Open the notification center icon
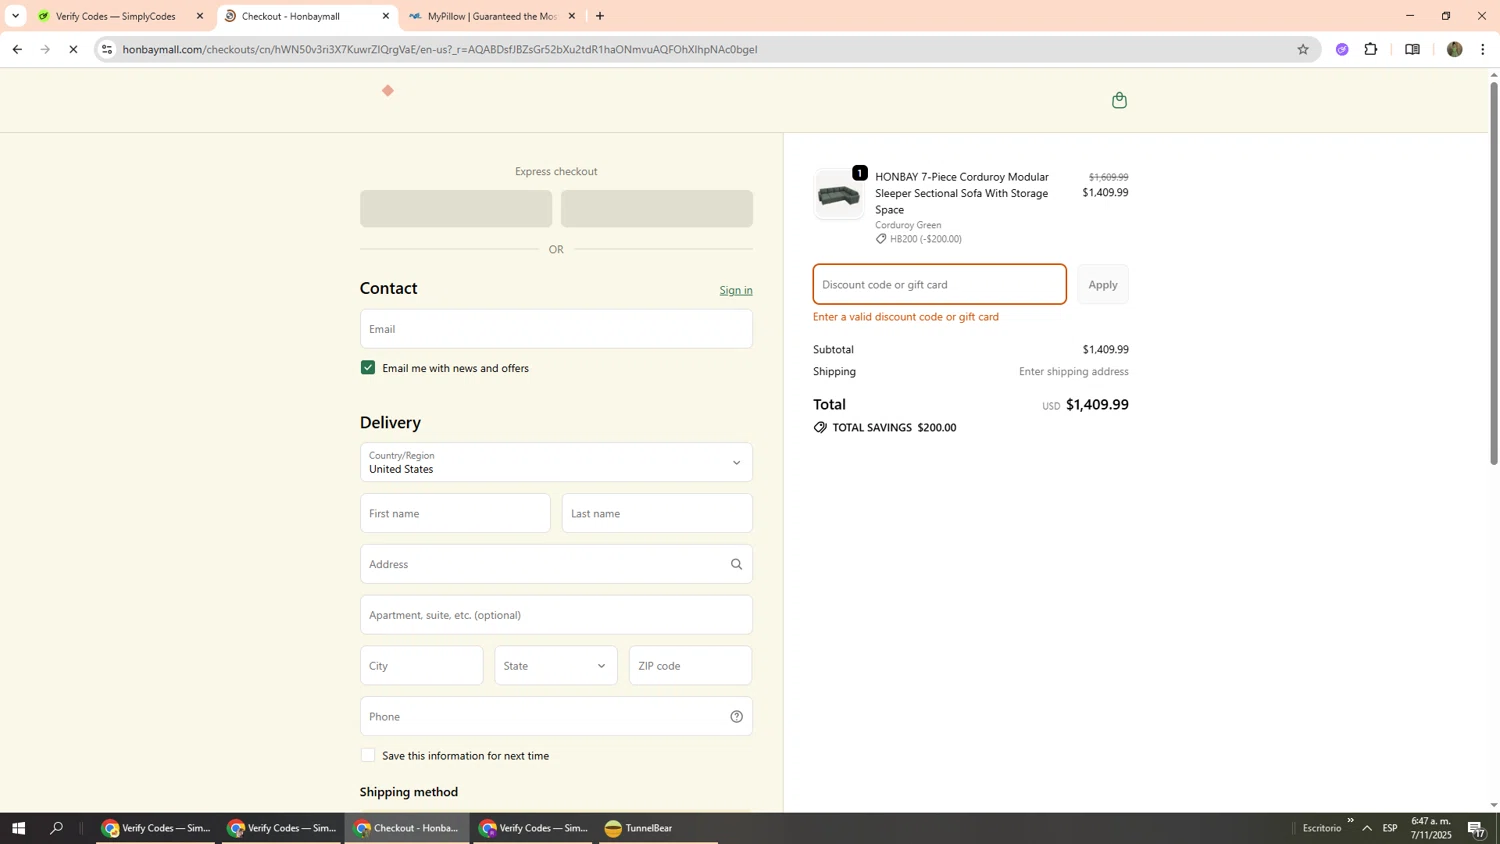The image size is (1500, 844). tap(1477, 828)
